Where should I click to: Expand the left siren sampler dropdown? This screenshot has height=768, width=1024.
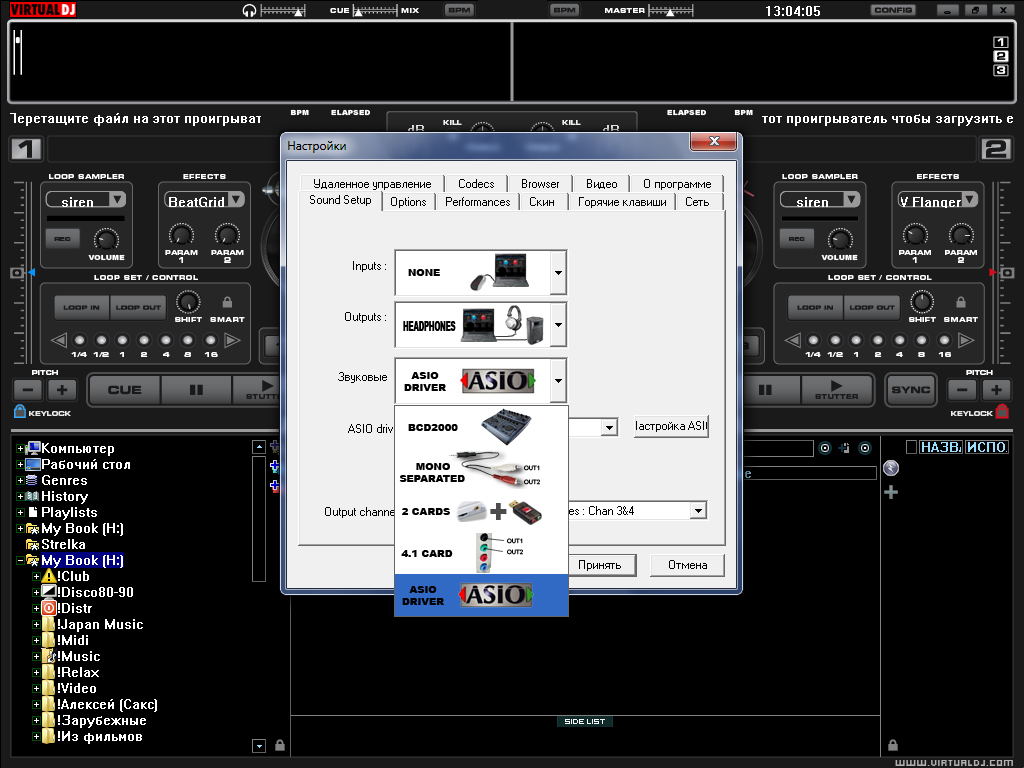[x=117, y=200]
